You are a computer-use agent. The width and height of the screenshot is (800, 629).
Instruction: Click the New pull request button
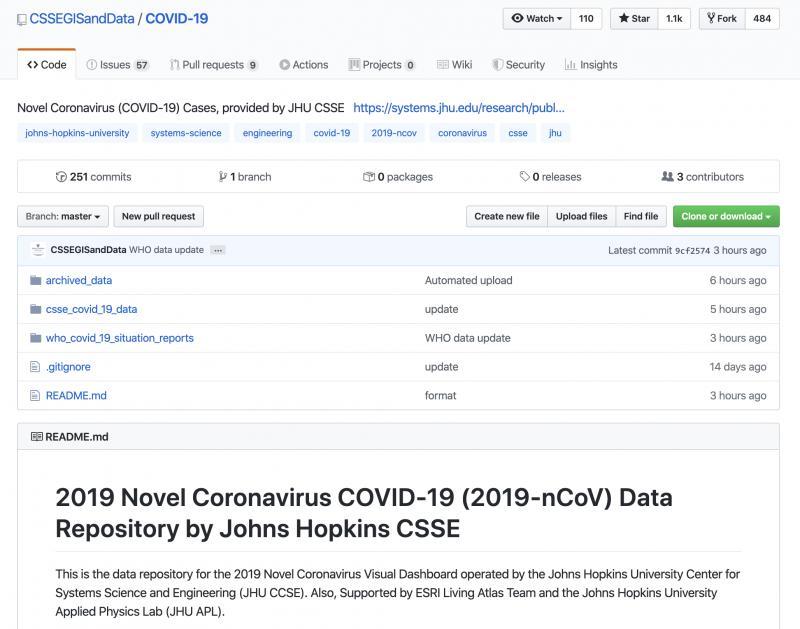pyautogui.click(x=159, y=216)
